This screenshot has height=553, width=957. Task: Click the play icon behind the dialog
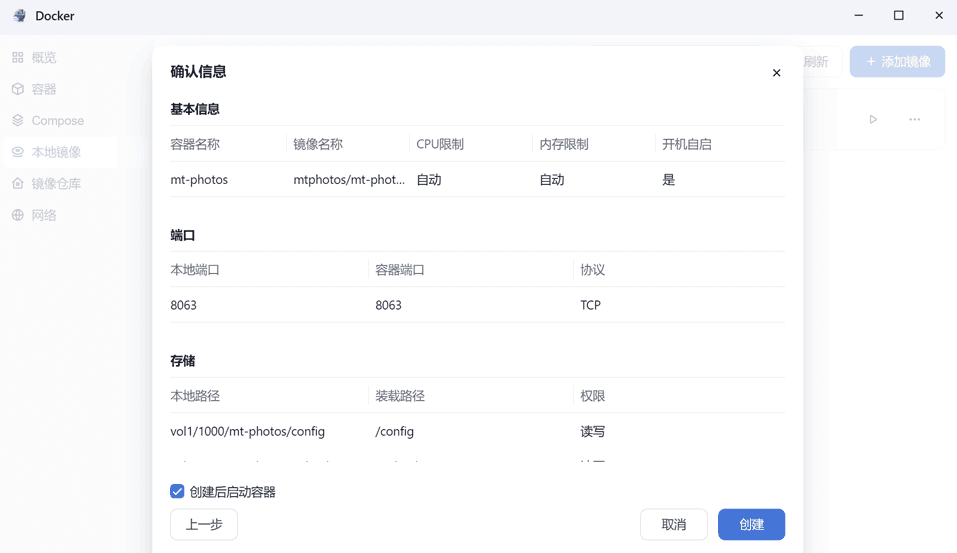pos(873,120)
